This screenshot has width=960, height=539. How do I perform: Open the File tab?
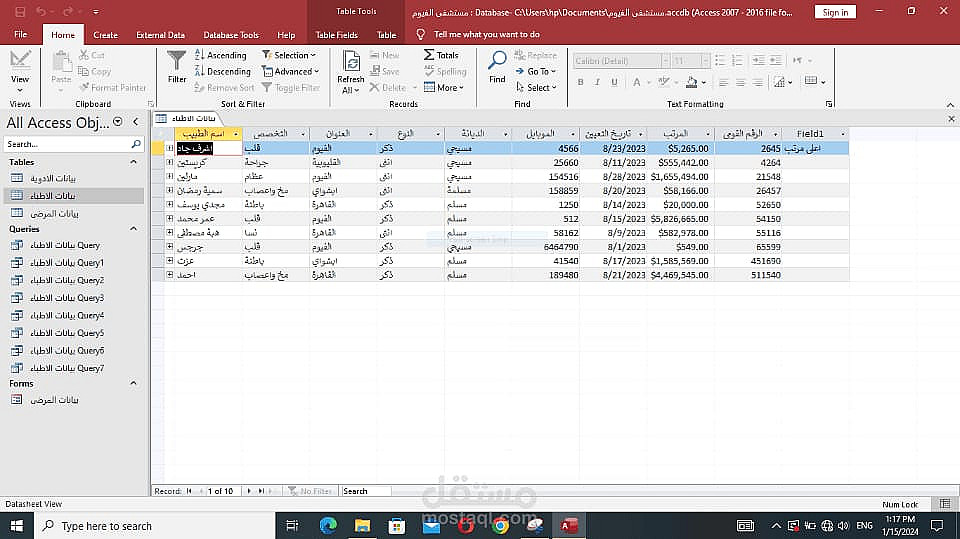(x=21, y=35)
